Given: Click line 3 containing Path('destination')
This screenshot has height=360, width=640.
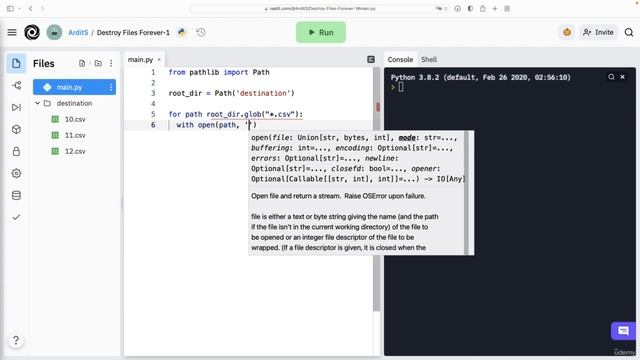Looking at the screenshot, I should [231, 93].
